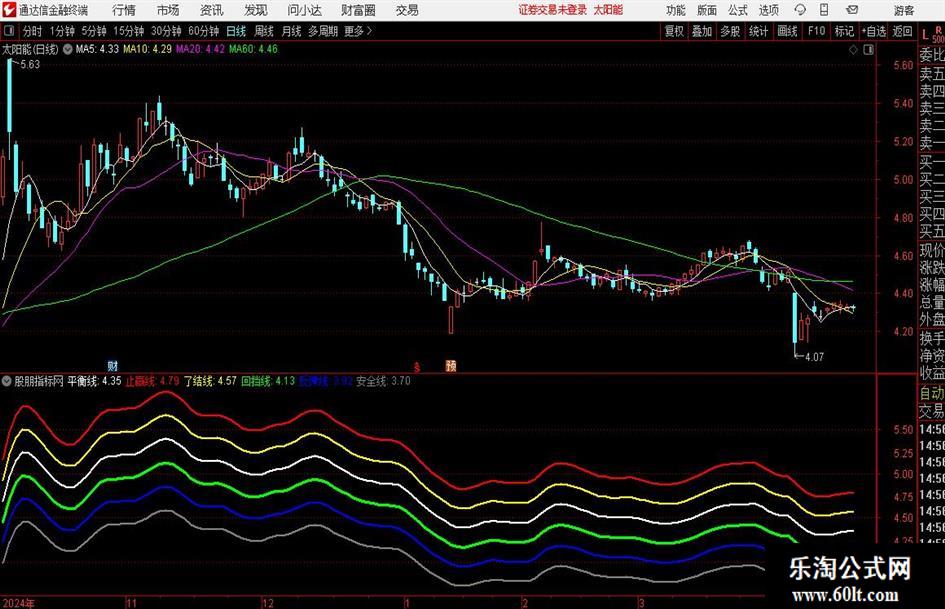Screen dimensions: 945x609
Task: Click the 通达信 red logo icon
Action: click(8, 10)
